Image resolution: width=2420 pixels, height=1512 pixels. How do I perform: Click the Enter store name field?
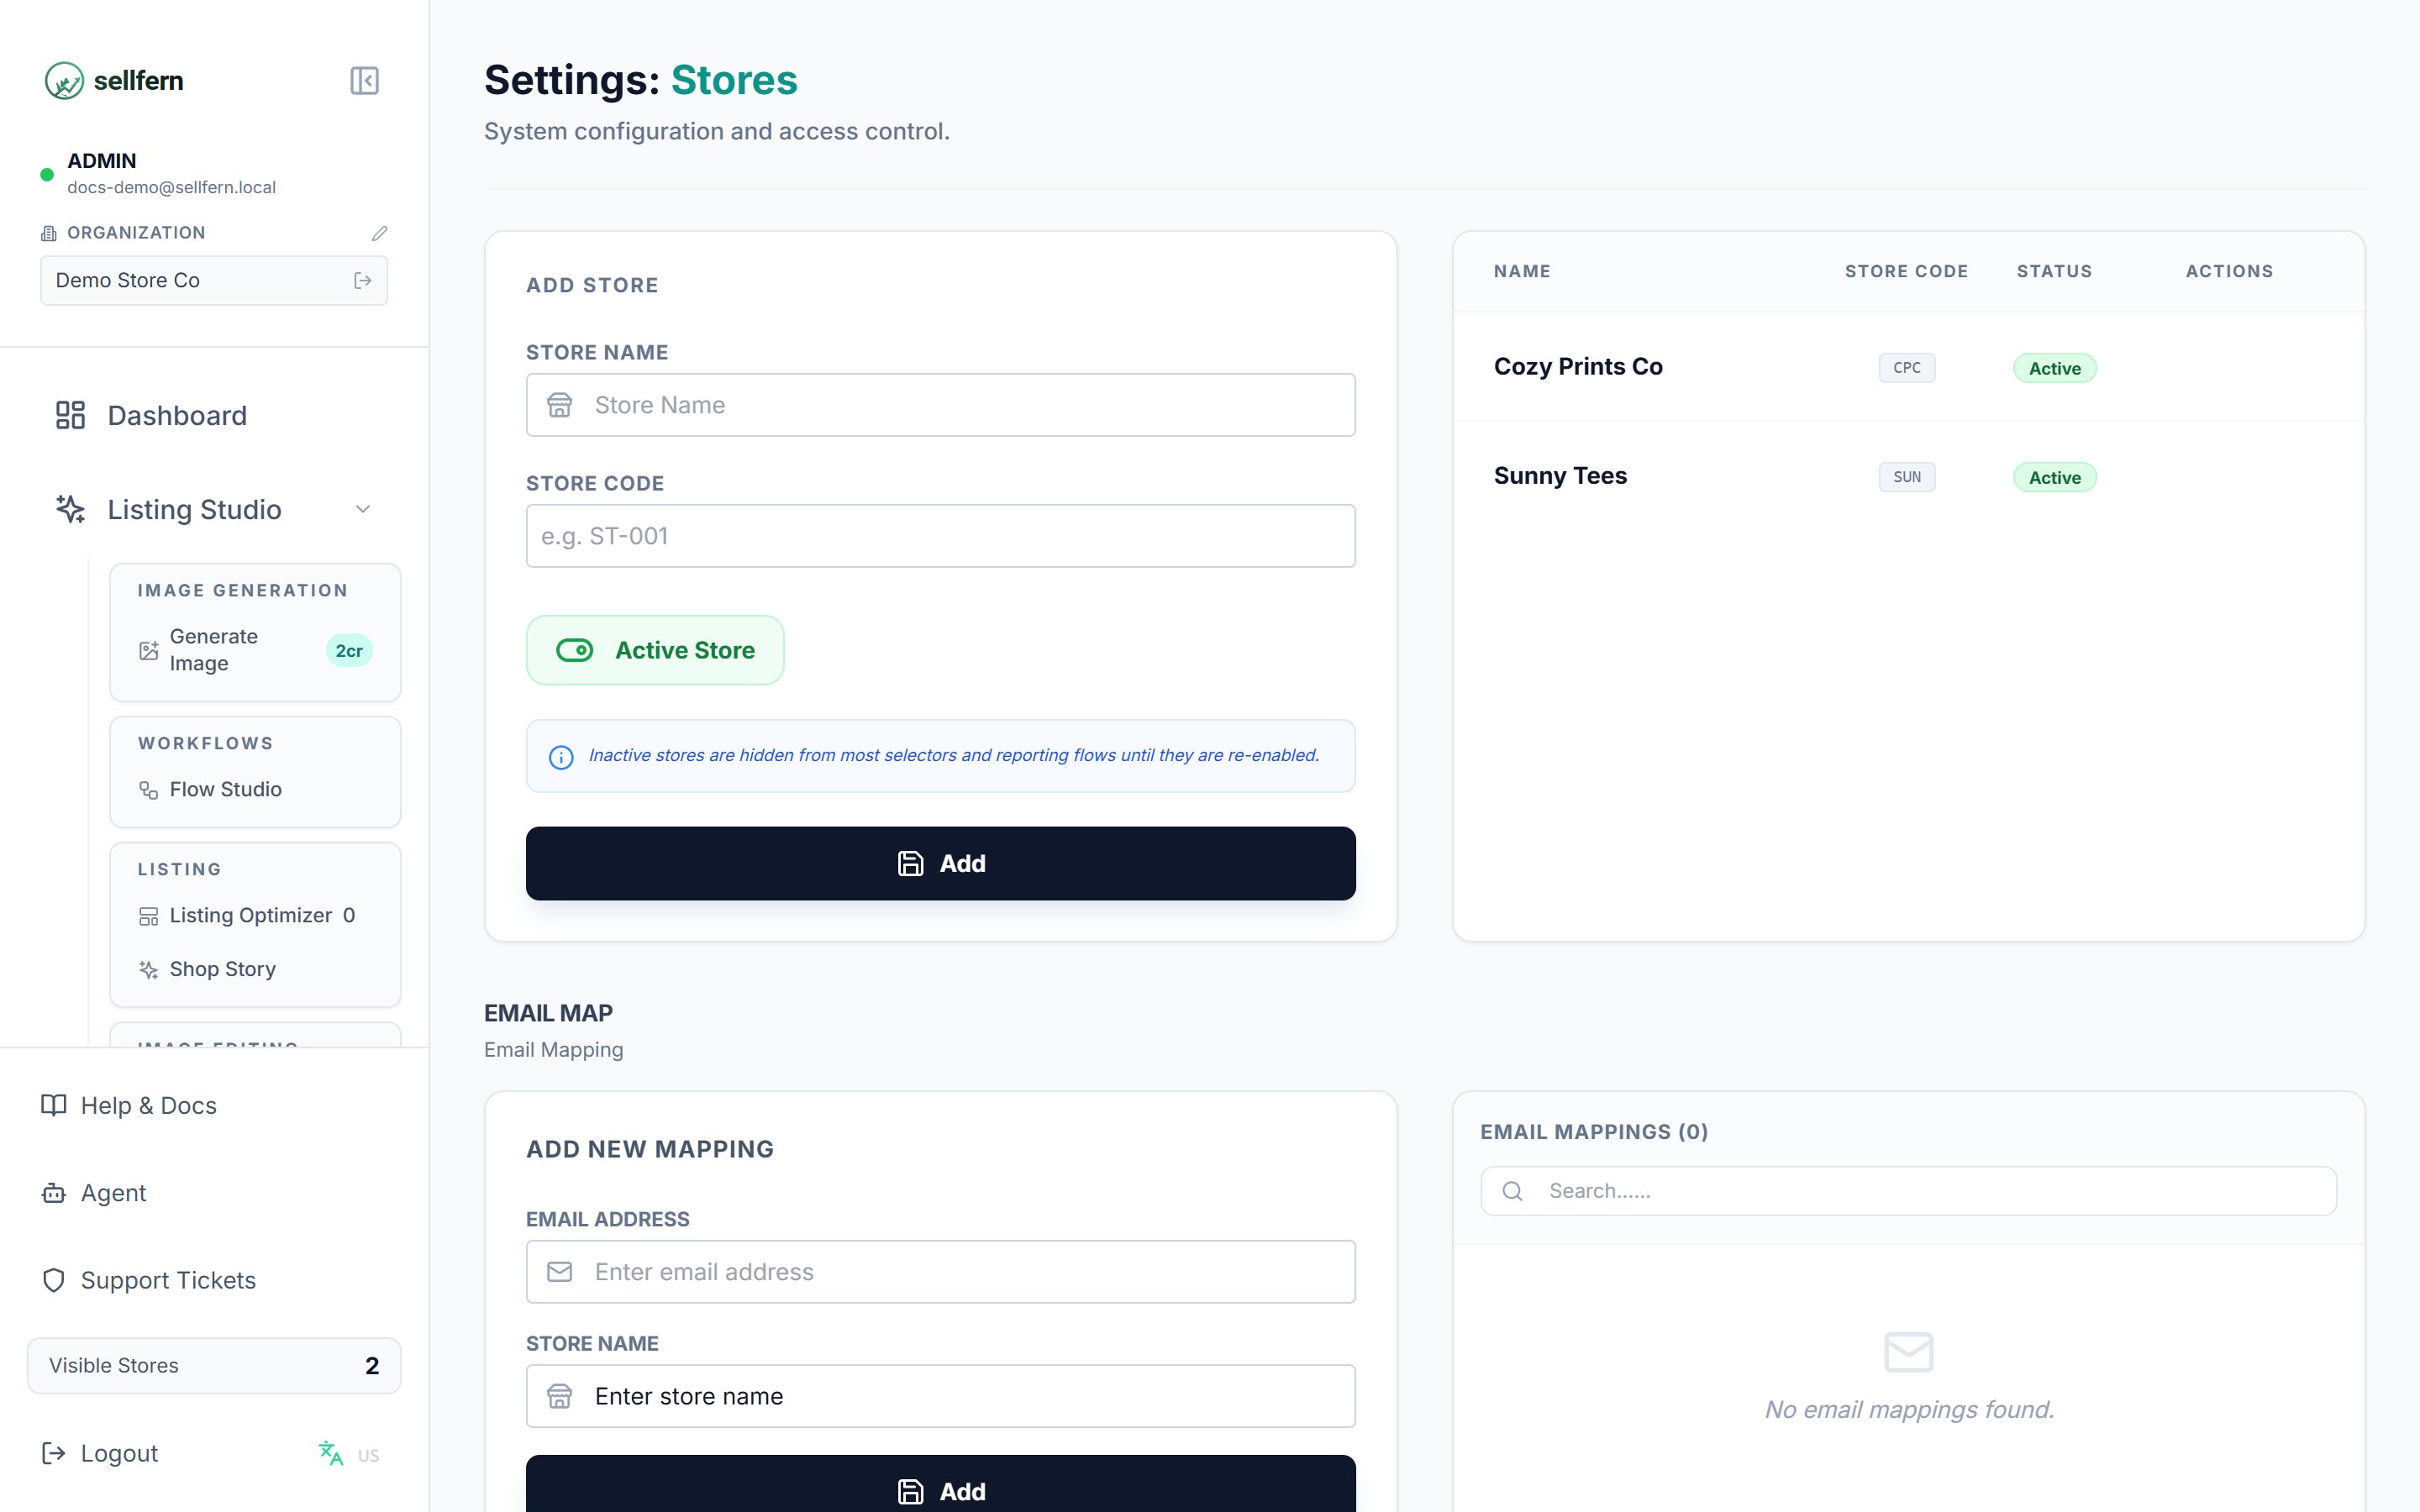click(x=941, y=1396)
